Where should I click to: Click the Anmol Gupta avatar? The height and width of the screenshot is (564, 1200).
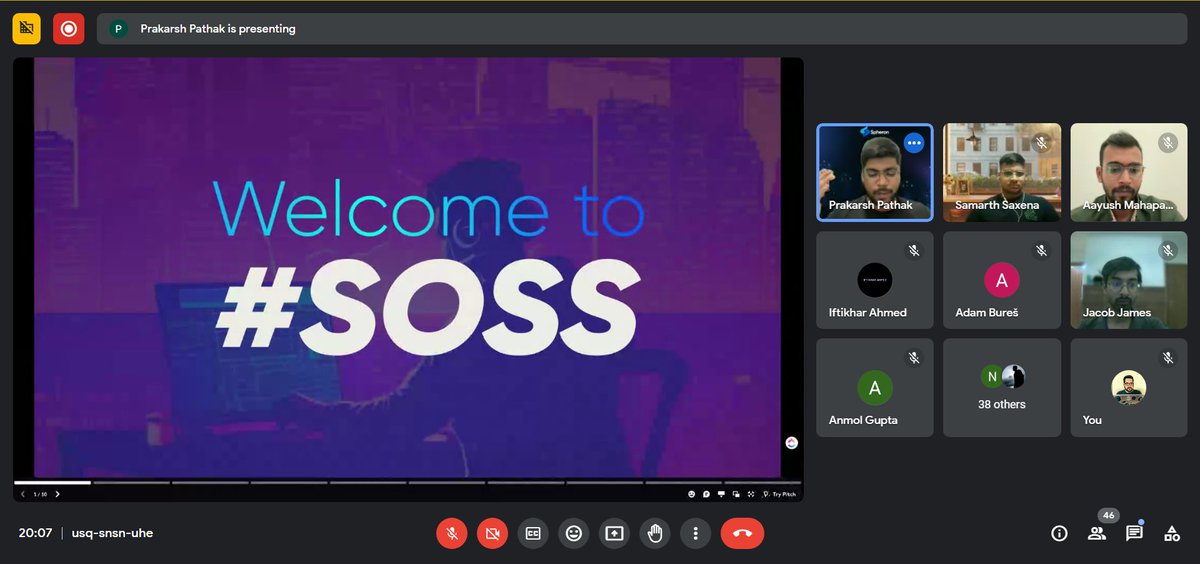875,388
